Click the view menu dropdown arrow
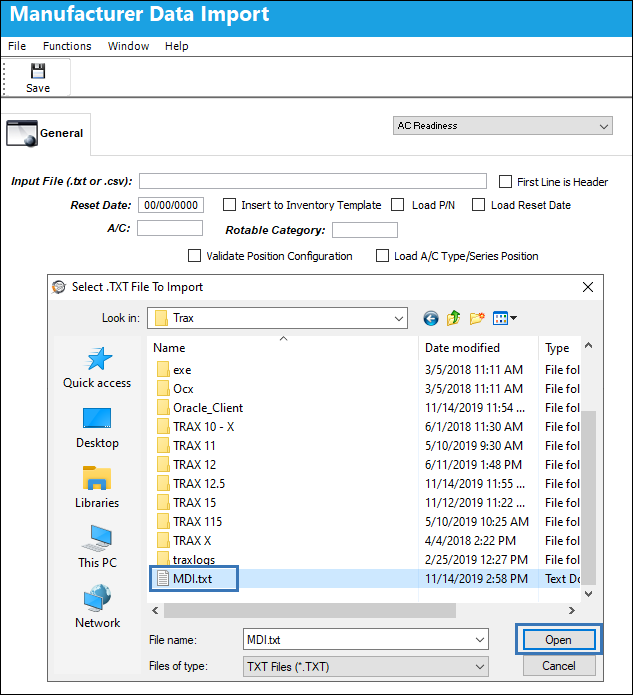This screenshot has width=633, height=695. [513, 318]
